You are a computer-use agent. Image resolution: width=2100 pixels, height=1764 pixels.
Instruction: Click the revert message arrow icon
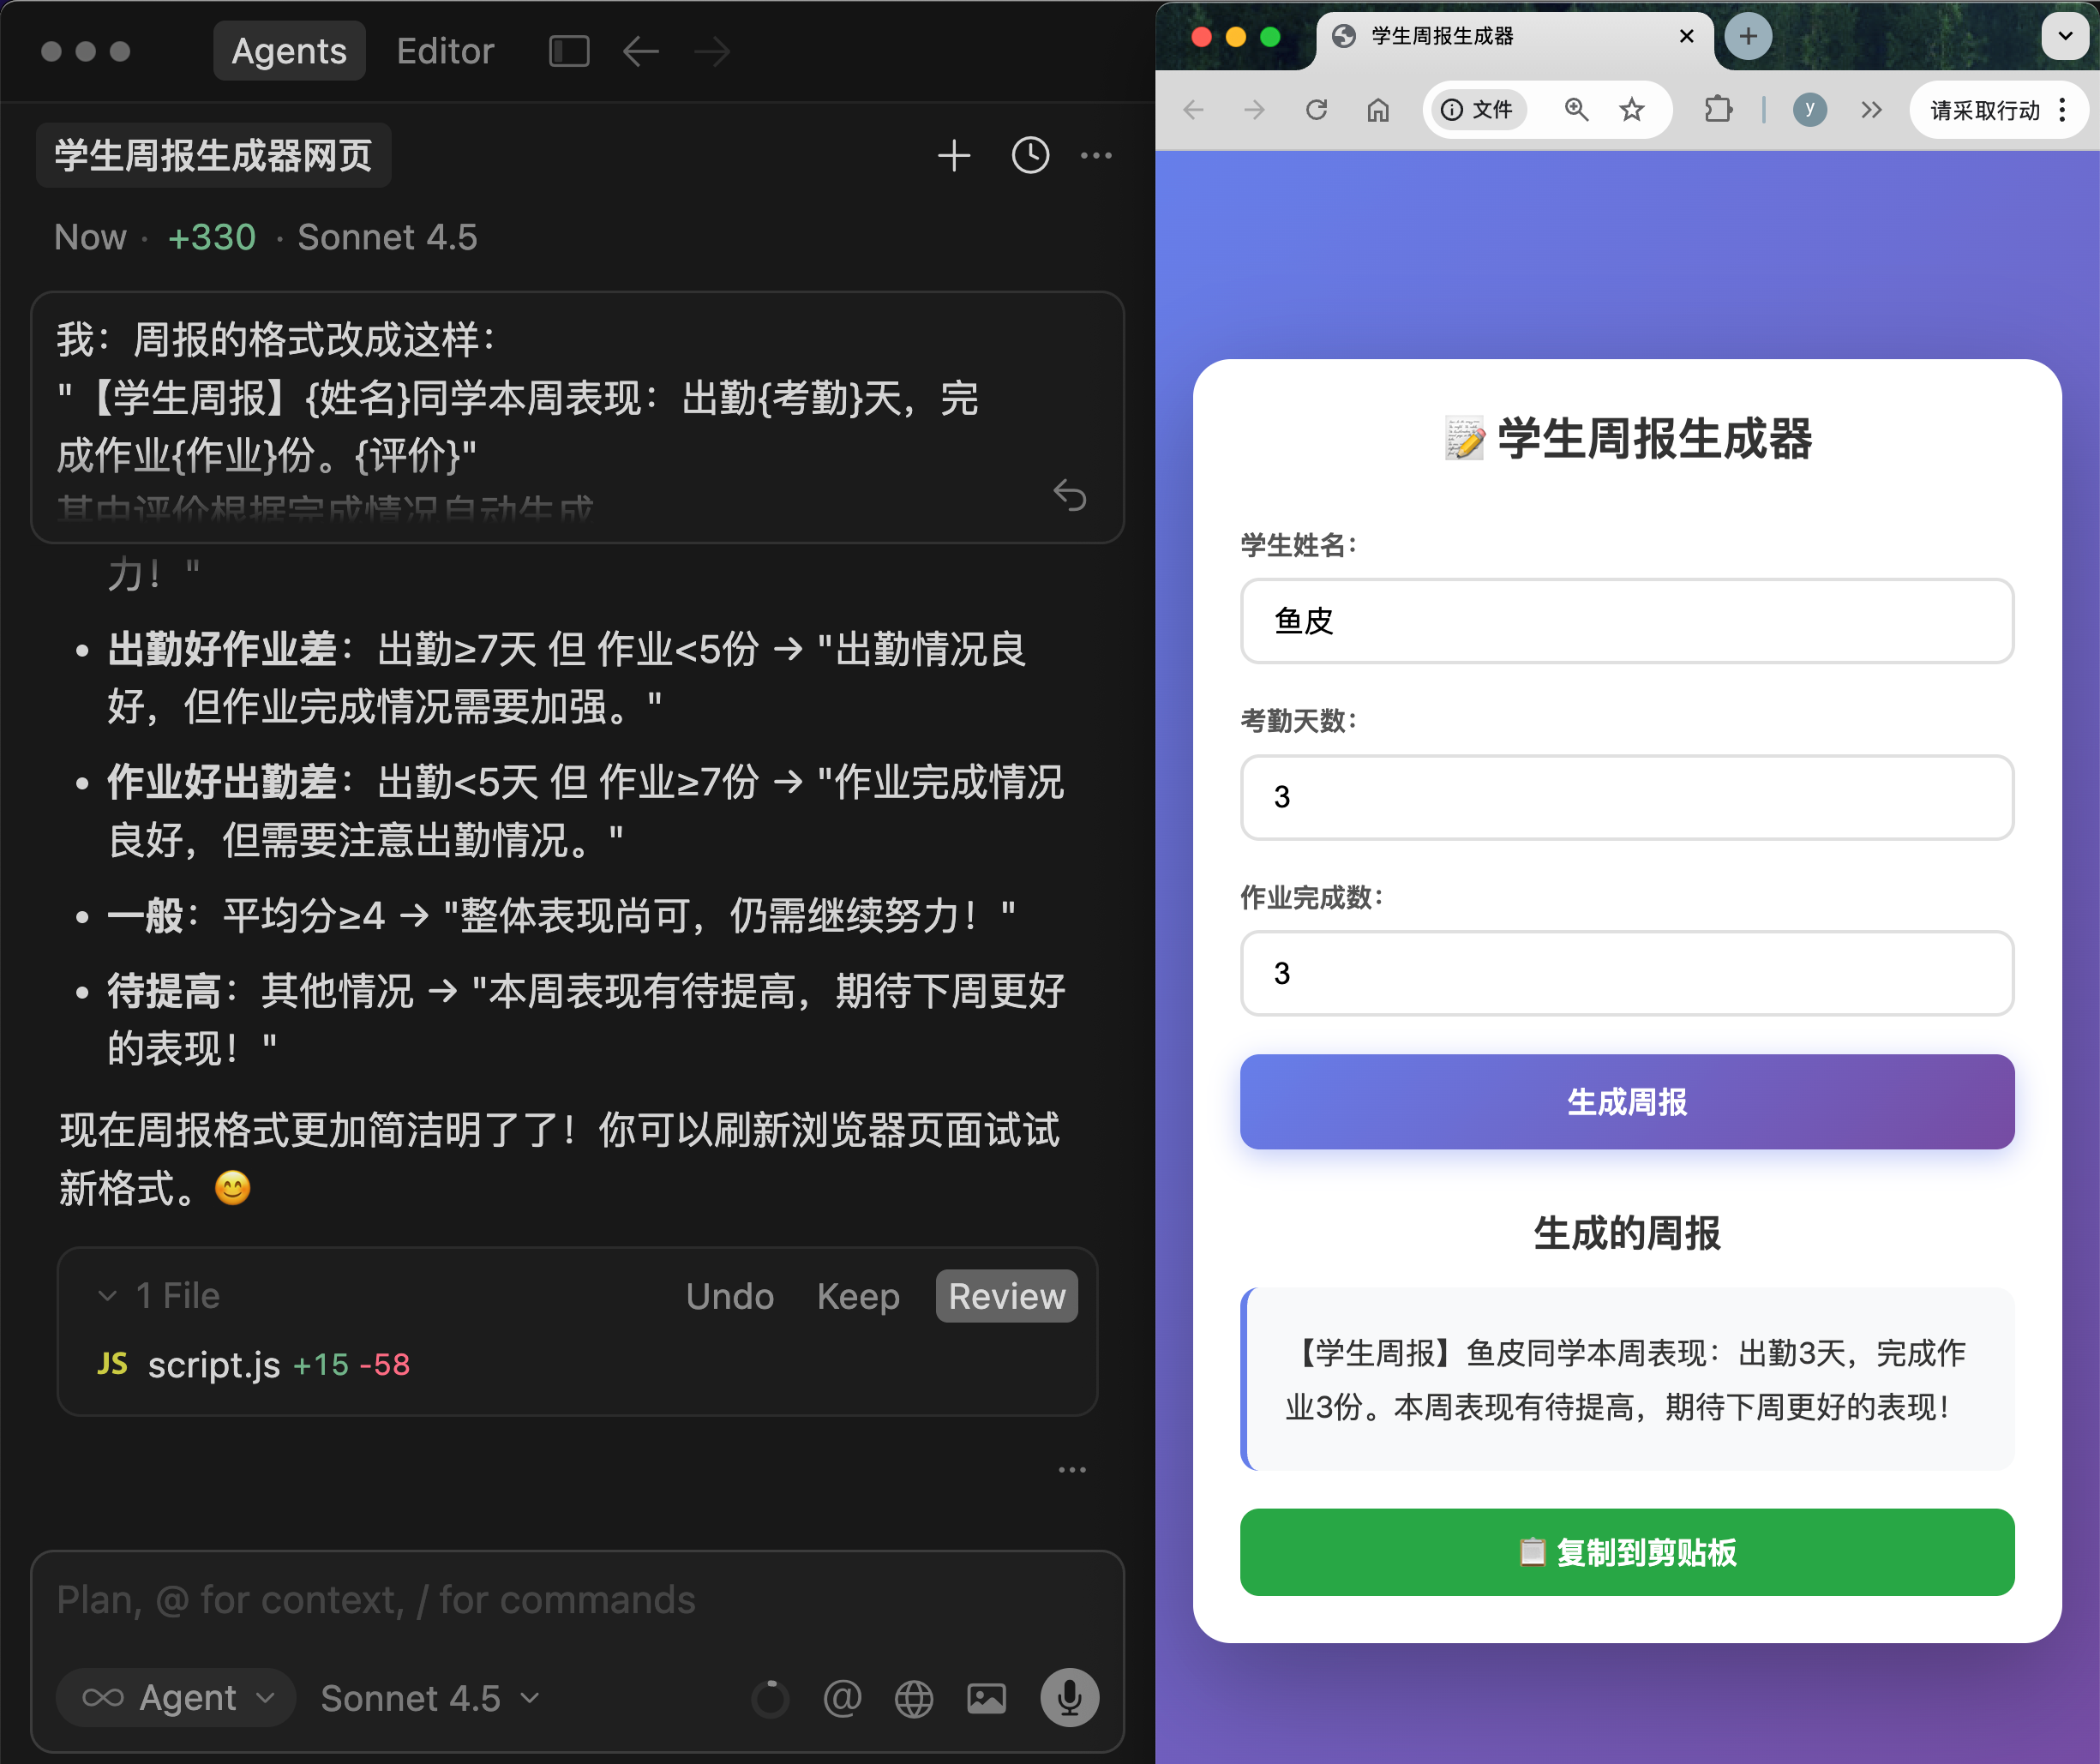pos(1069,495)
